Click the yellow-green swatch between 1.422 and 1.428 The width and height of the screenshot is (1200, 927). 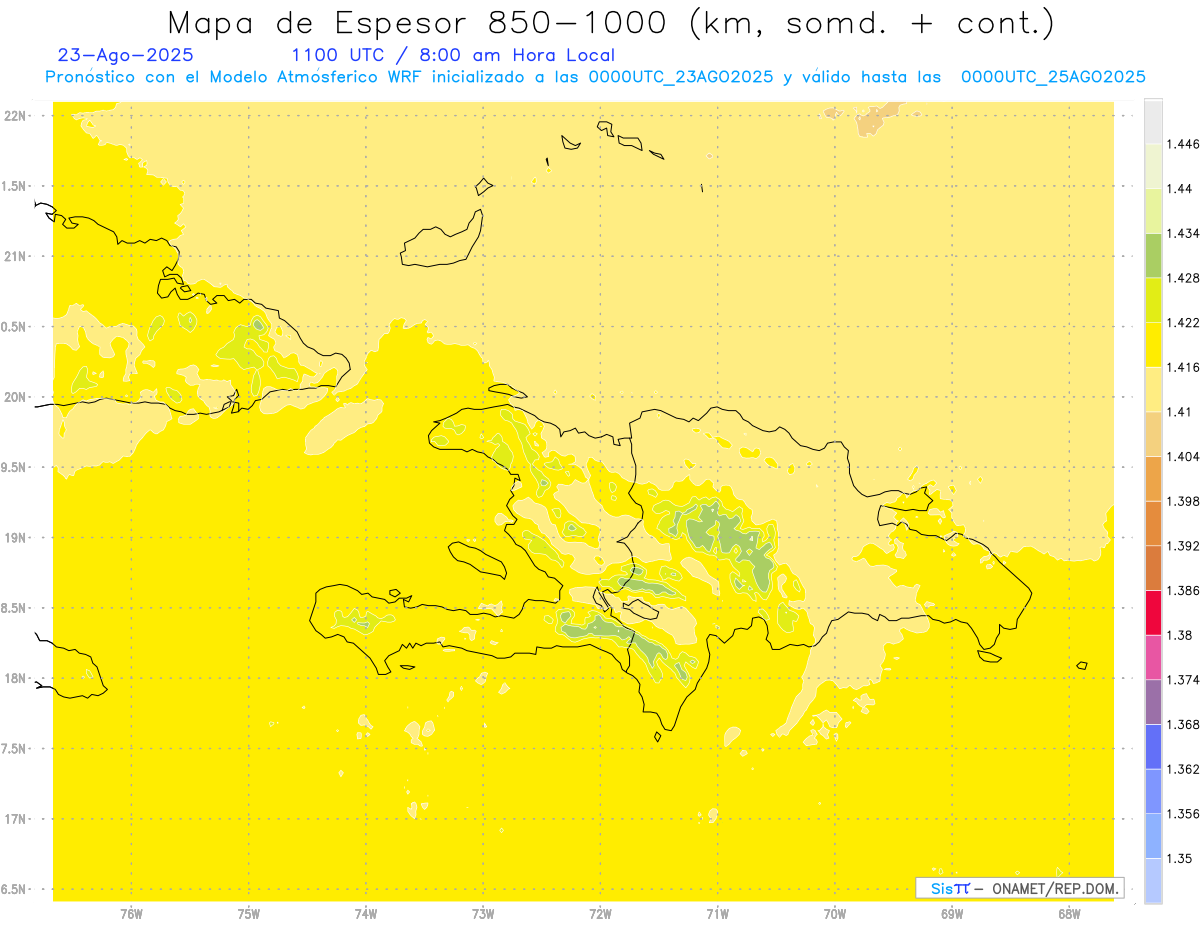pos(1153,300)
